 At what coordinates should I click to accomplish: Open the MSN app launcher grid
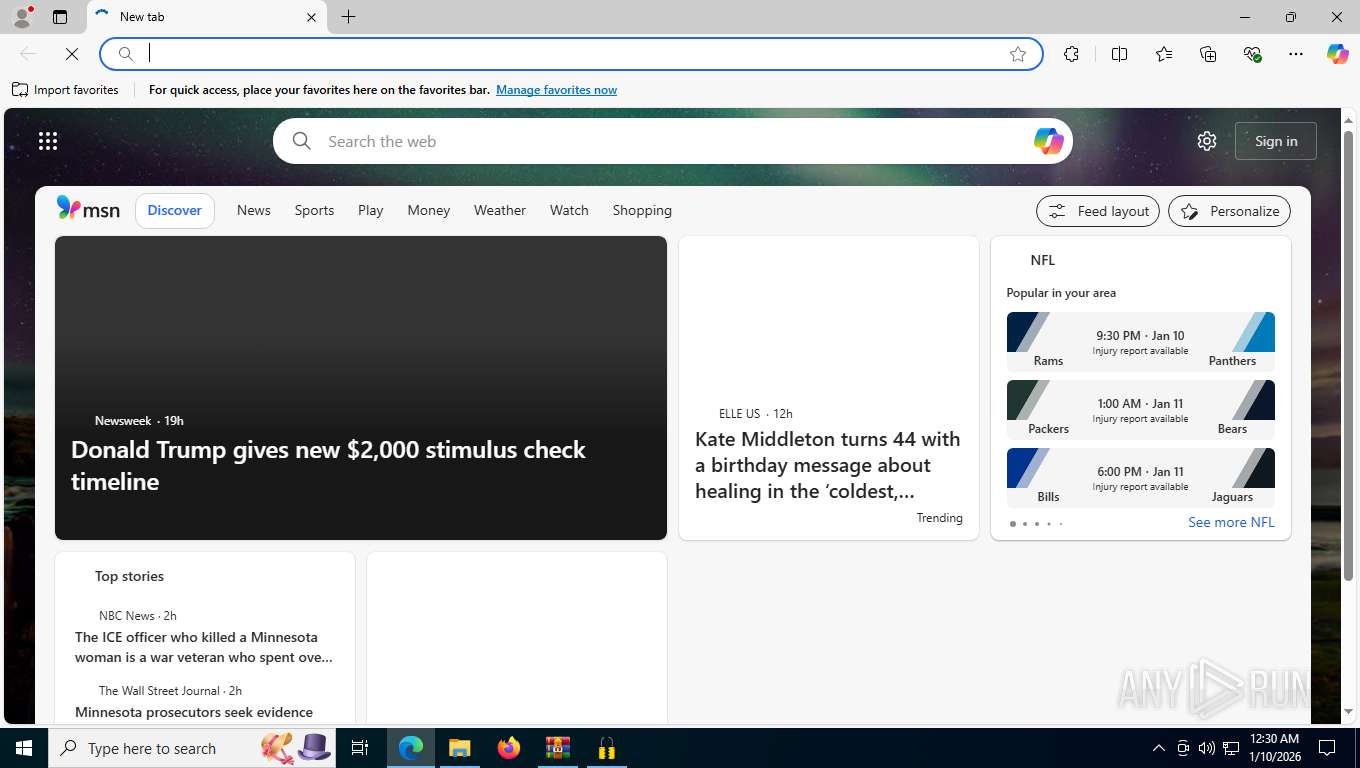(x=48, y=141)
